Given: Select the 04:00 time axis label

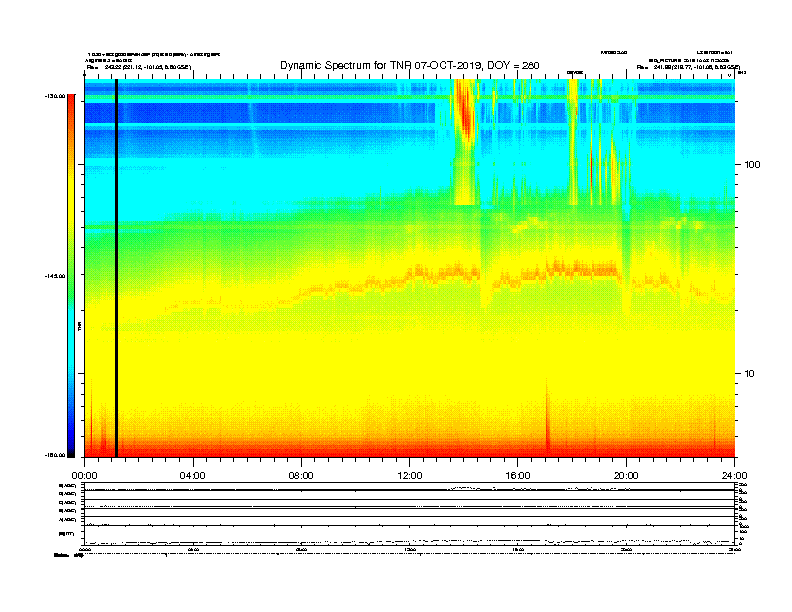Looking at the screenshot, I should [193, 475].
